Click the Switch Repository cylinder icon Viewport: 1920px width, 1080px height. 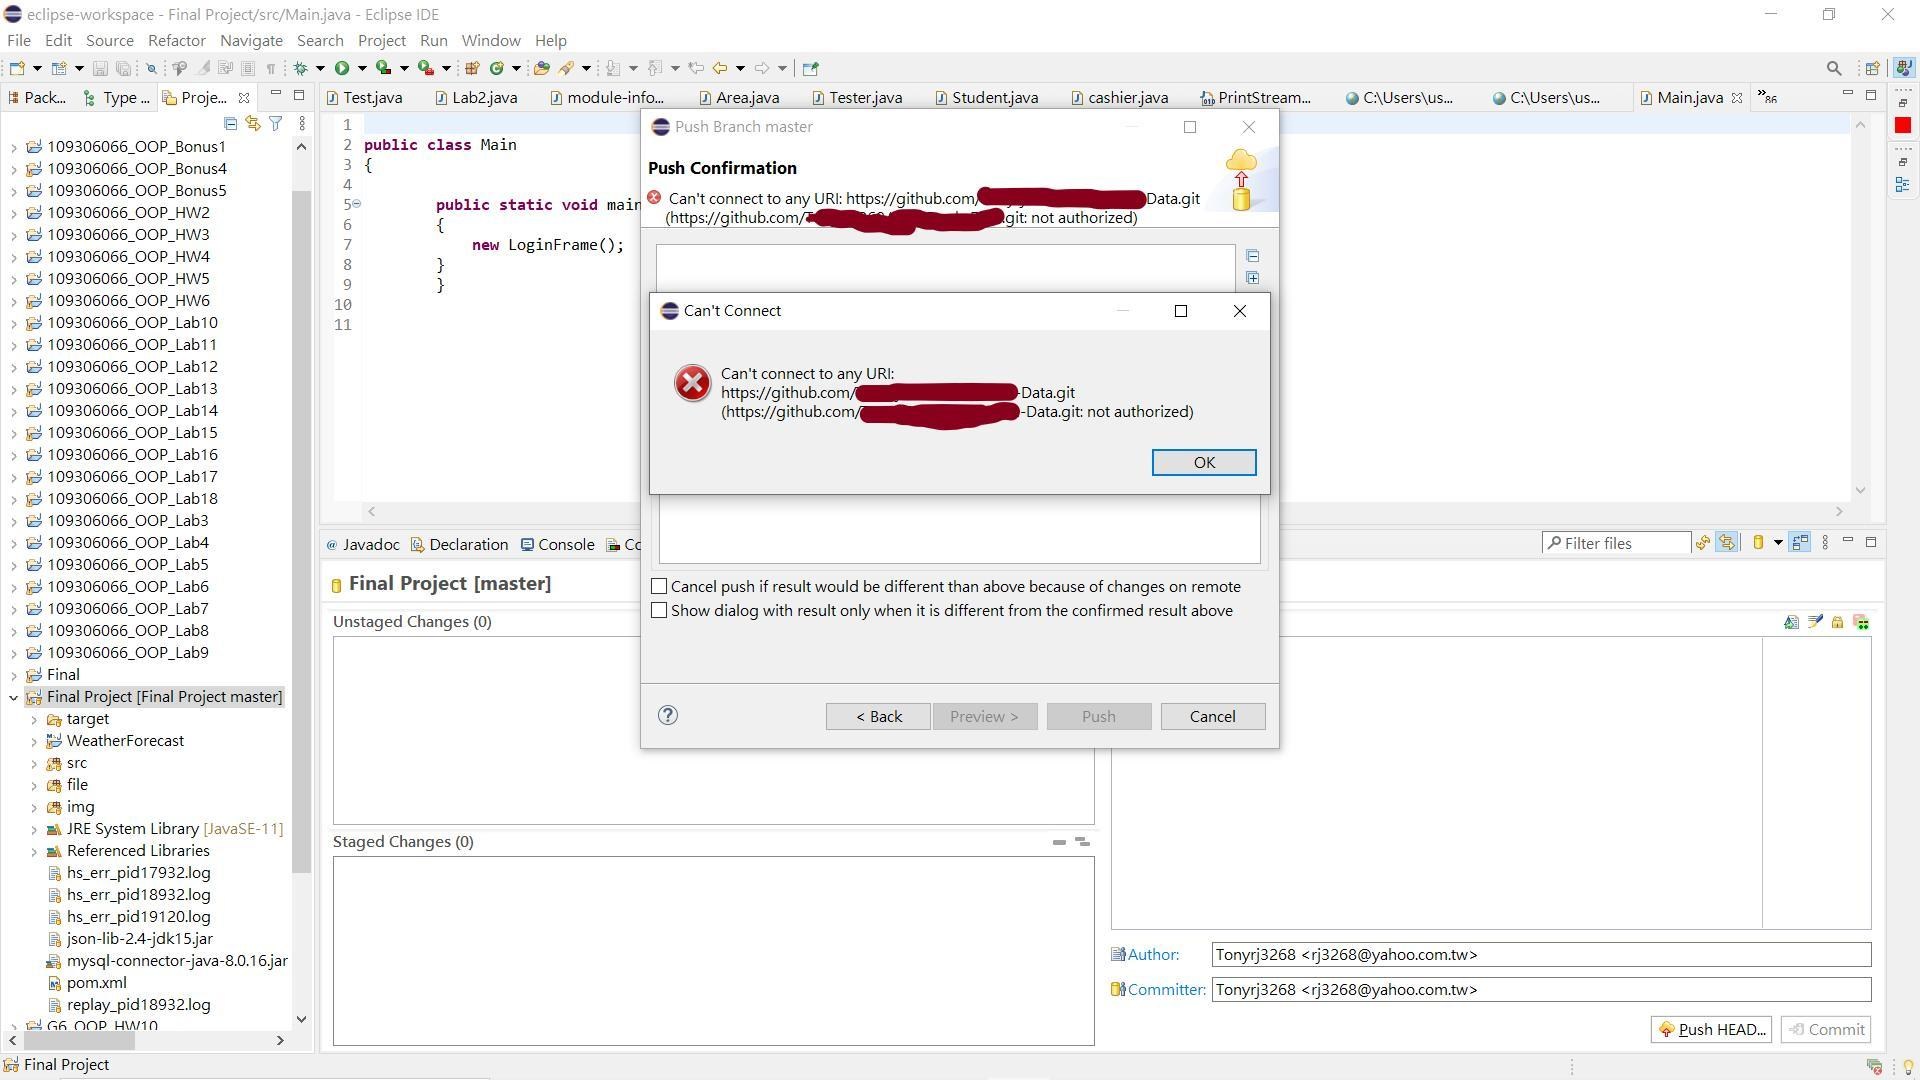(x=1758, y=543)
